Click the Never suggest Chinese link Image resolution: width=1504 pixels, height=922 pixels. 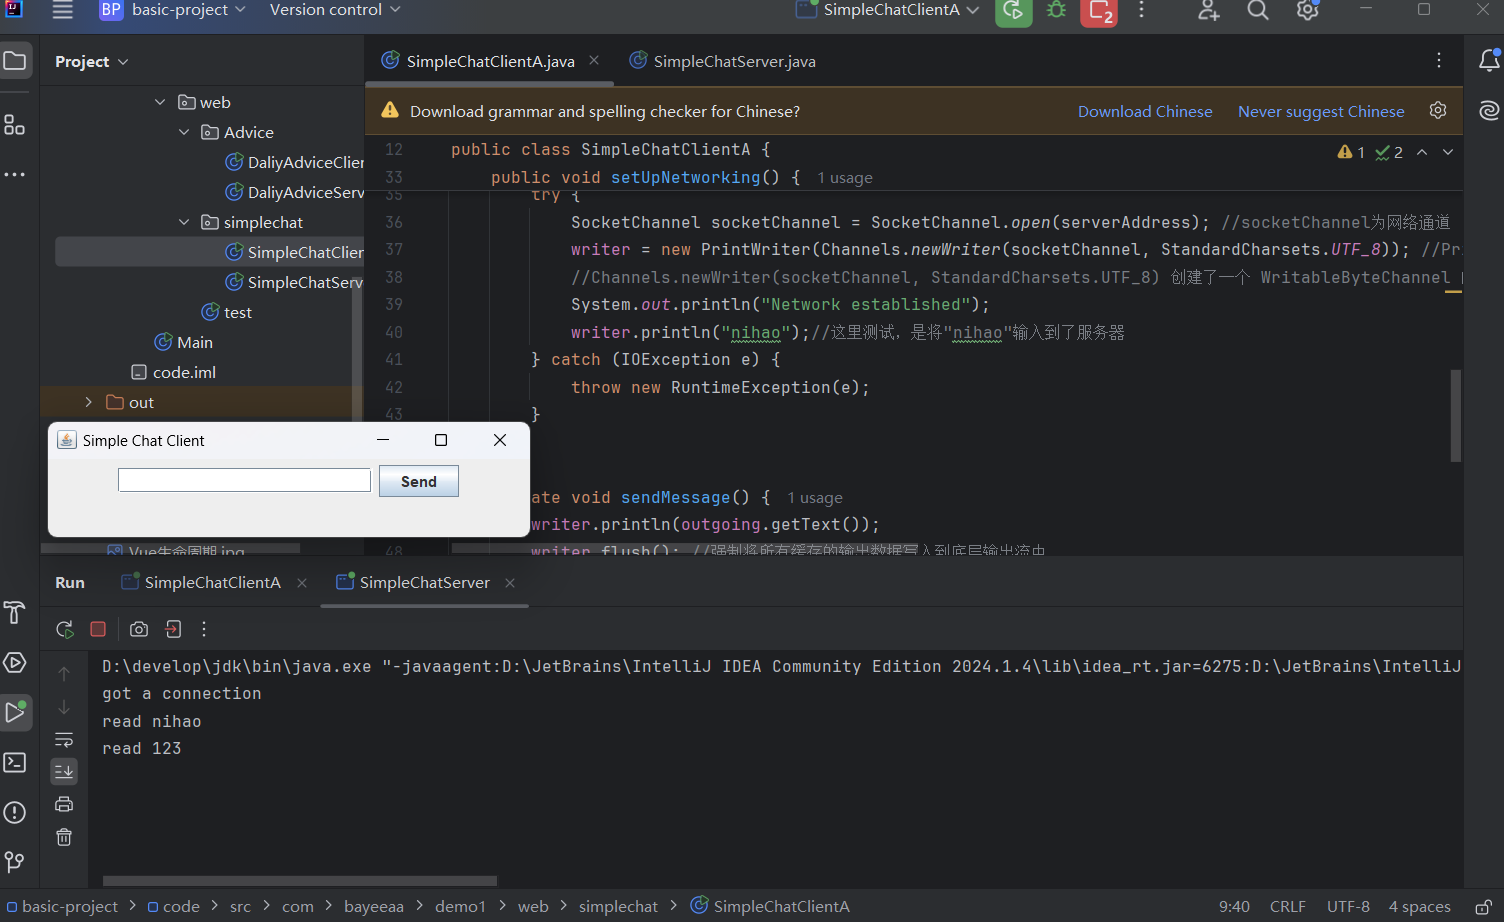pos(1321,111)
